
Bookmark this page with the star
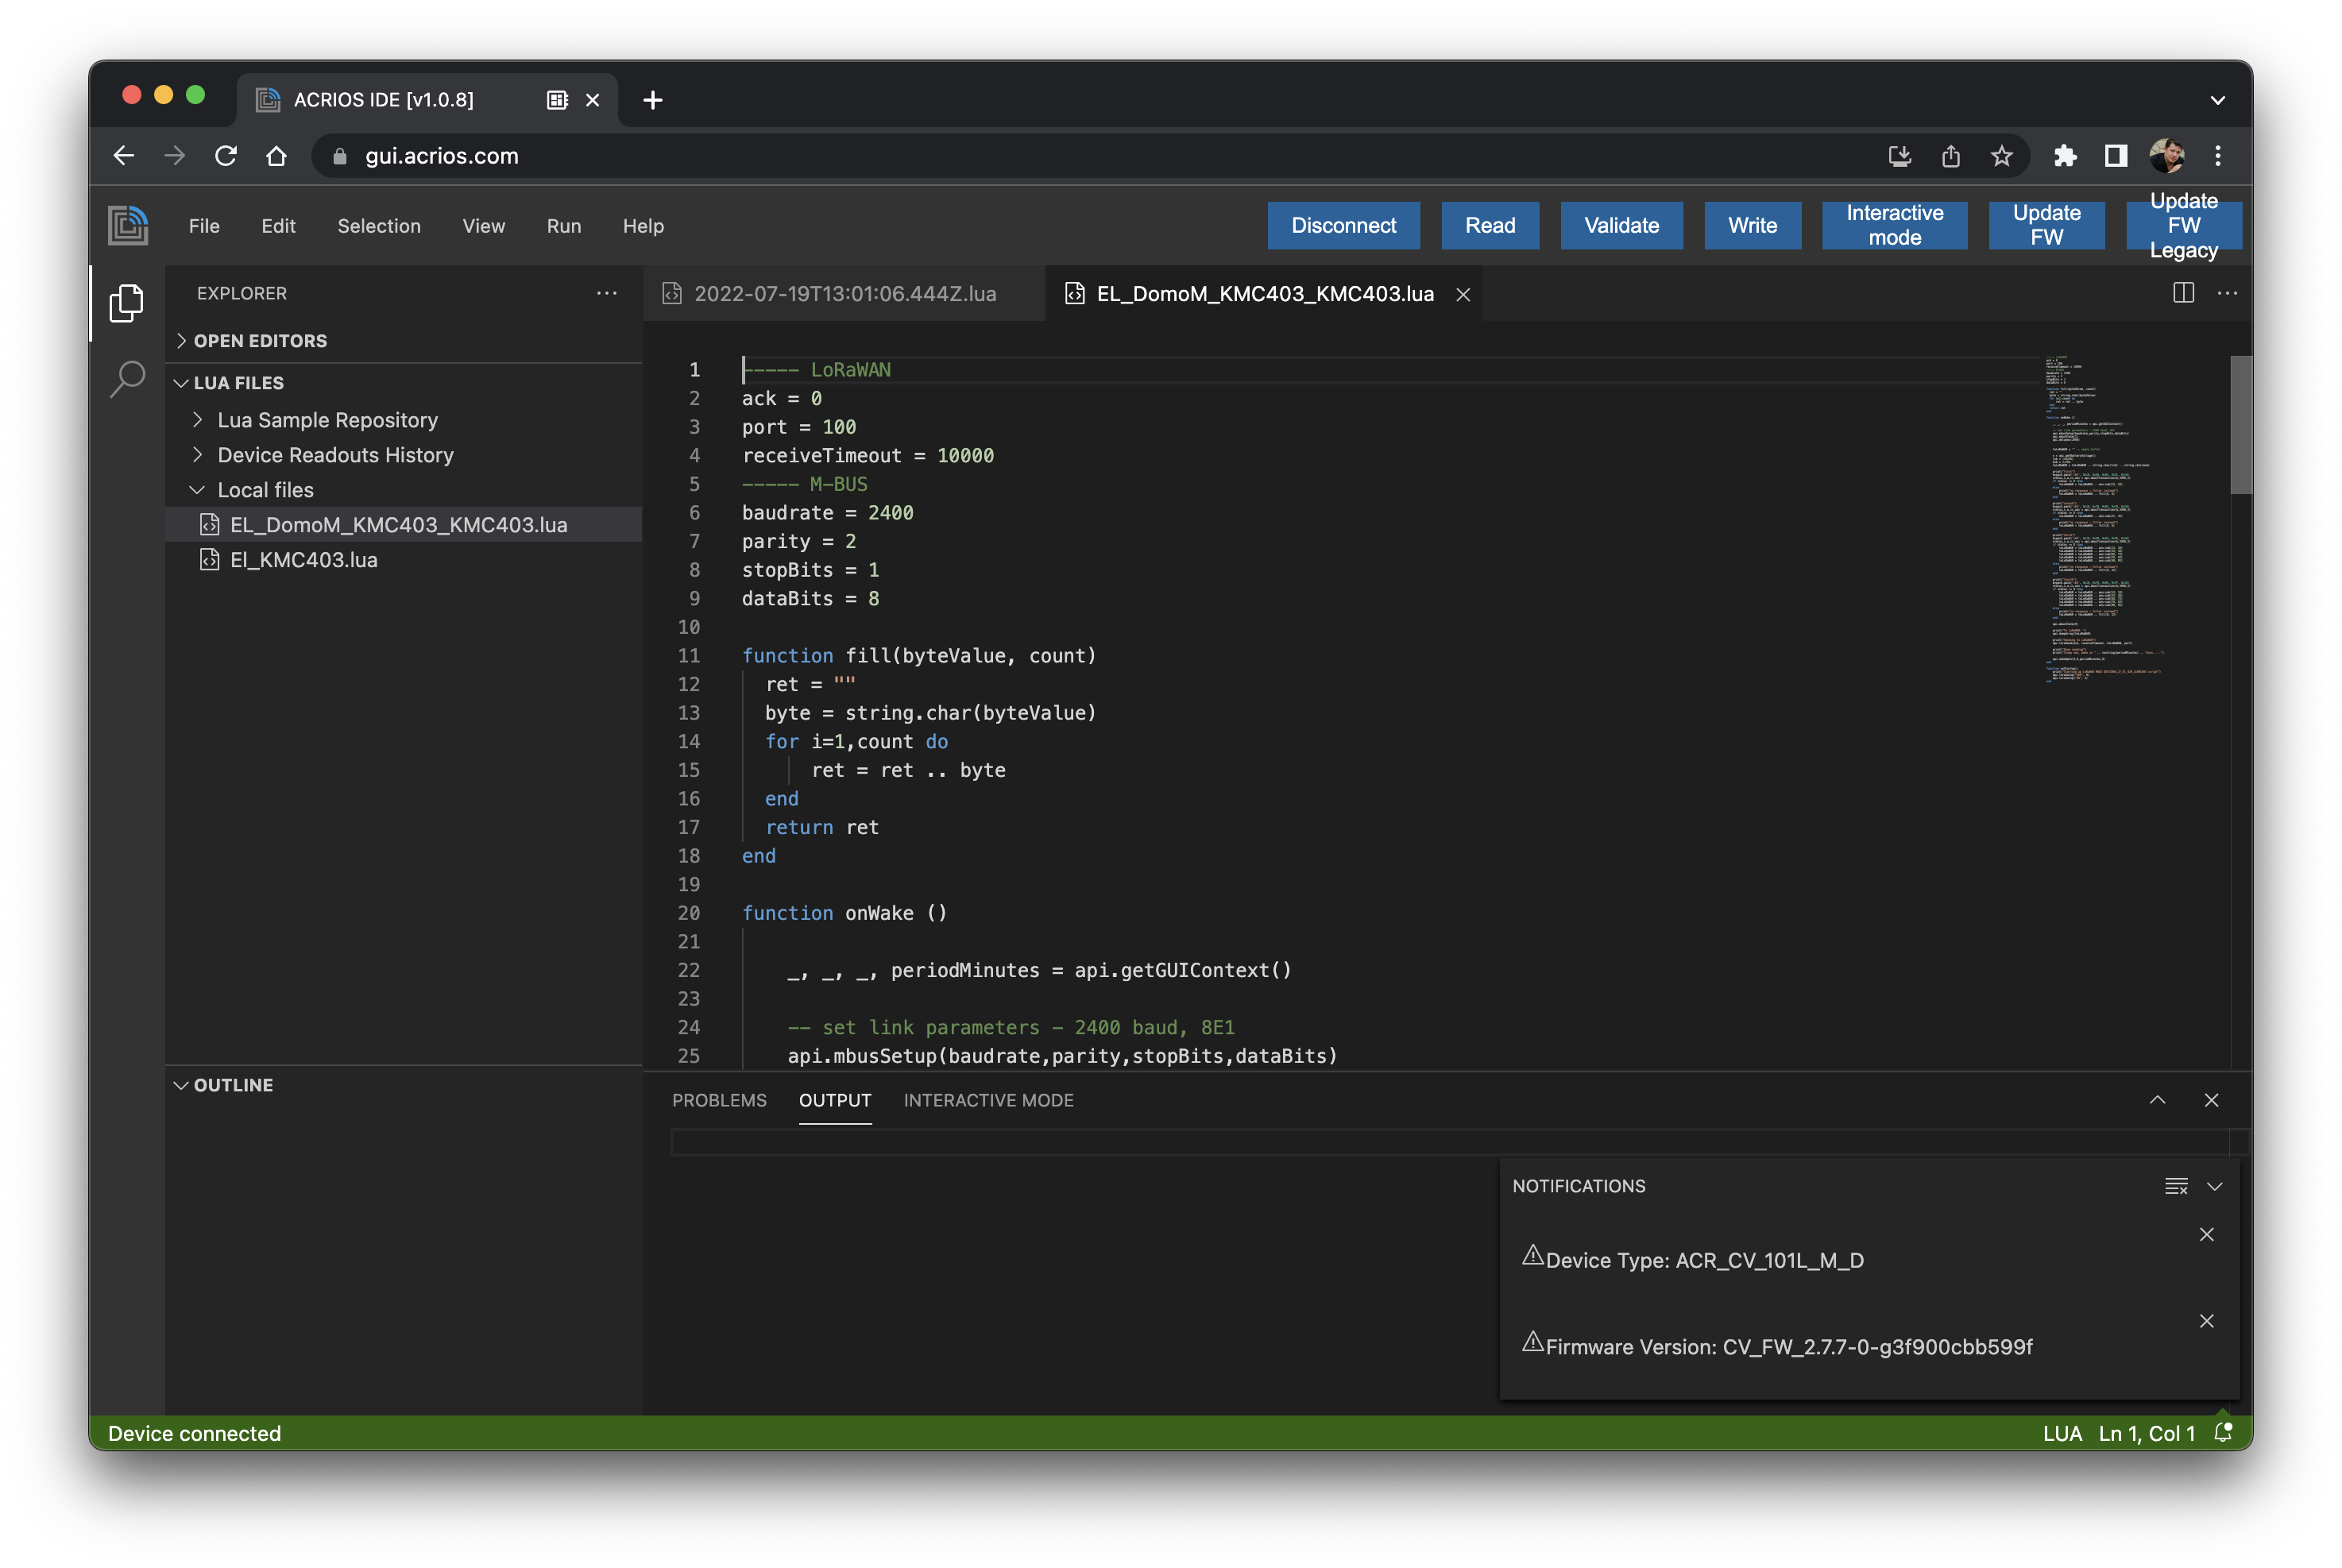pos(2000,156)
